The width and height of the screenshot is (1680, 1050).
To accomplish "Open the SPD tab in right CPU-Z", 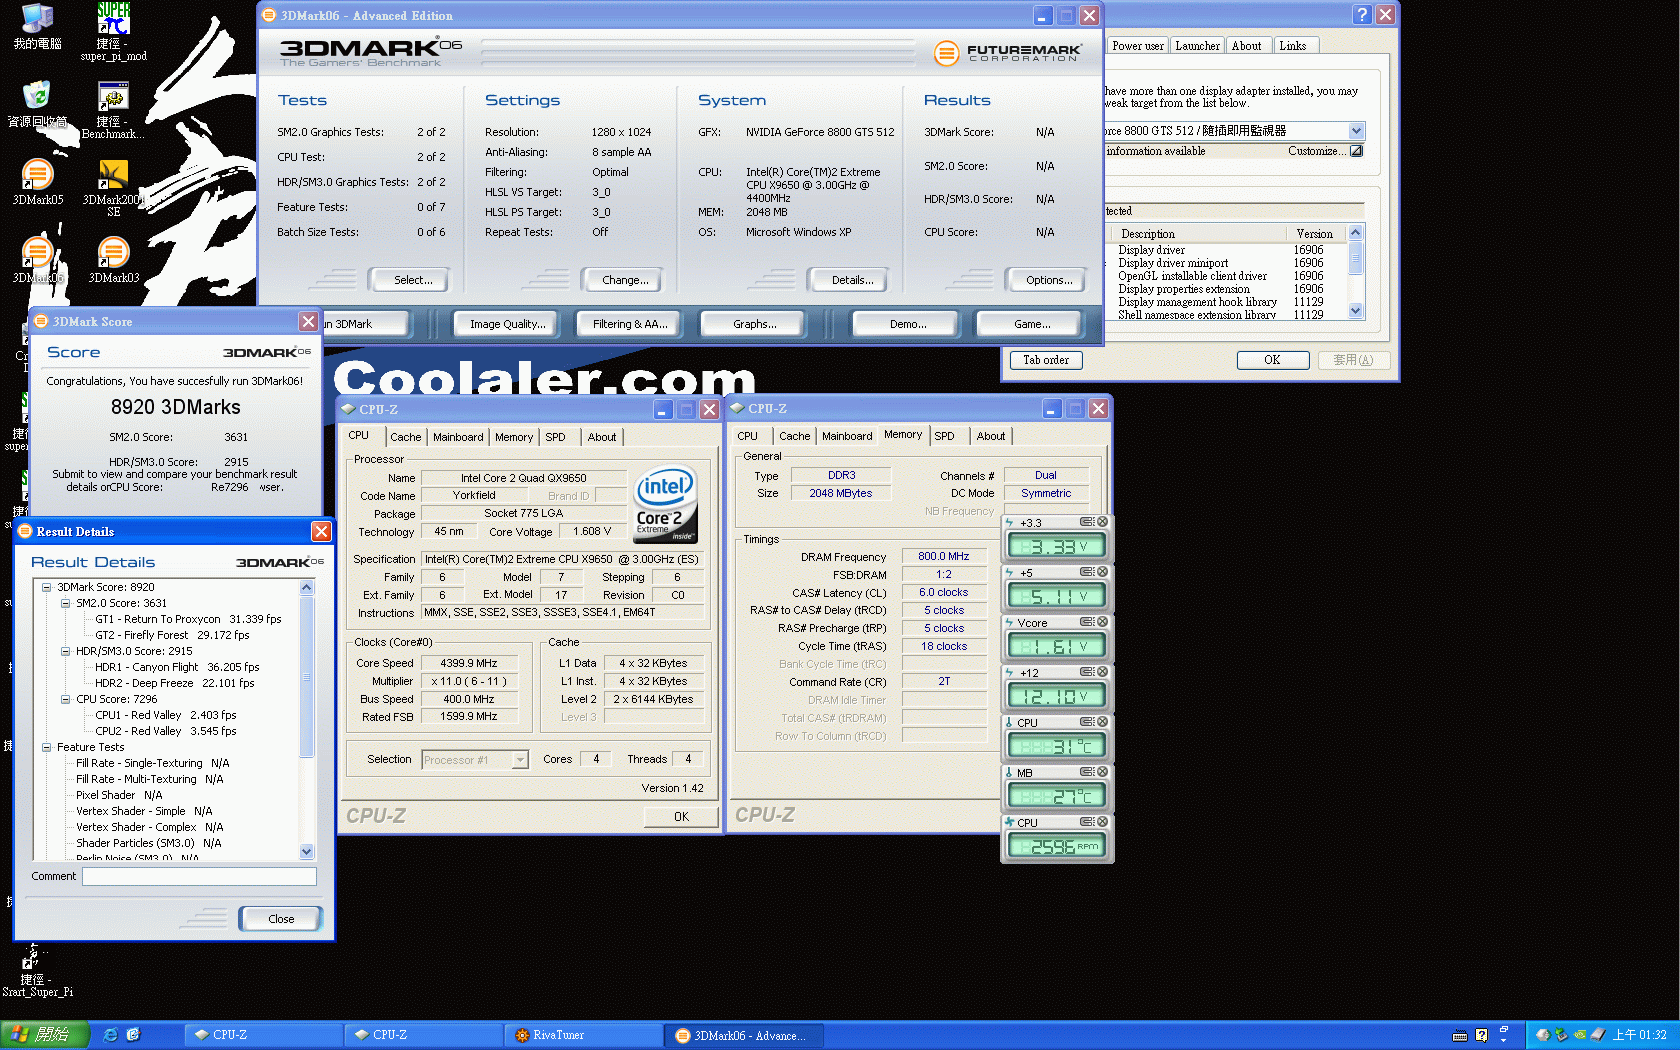I will (x=944, y=436).
